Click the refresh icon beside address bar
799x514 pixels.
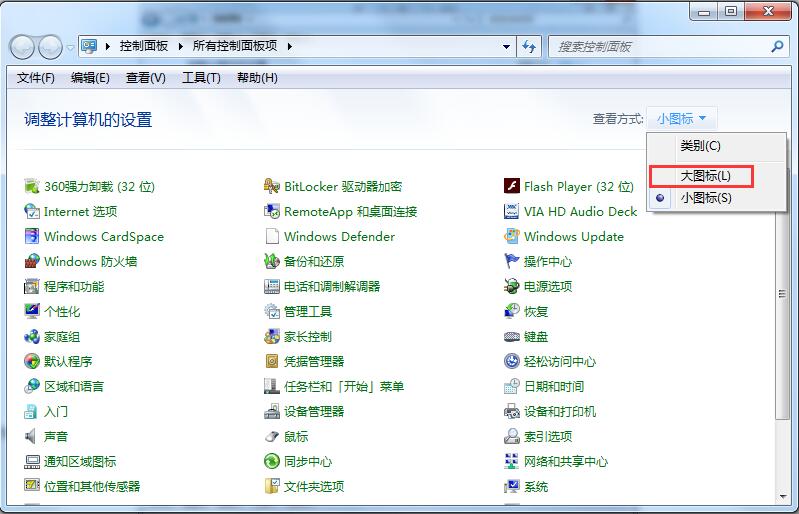pyautogui.click(x=530, y=47)
